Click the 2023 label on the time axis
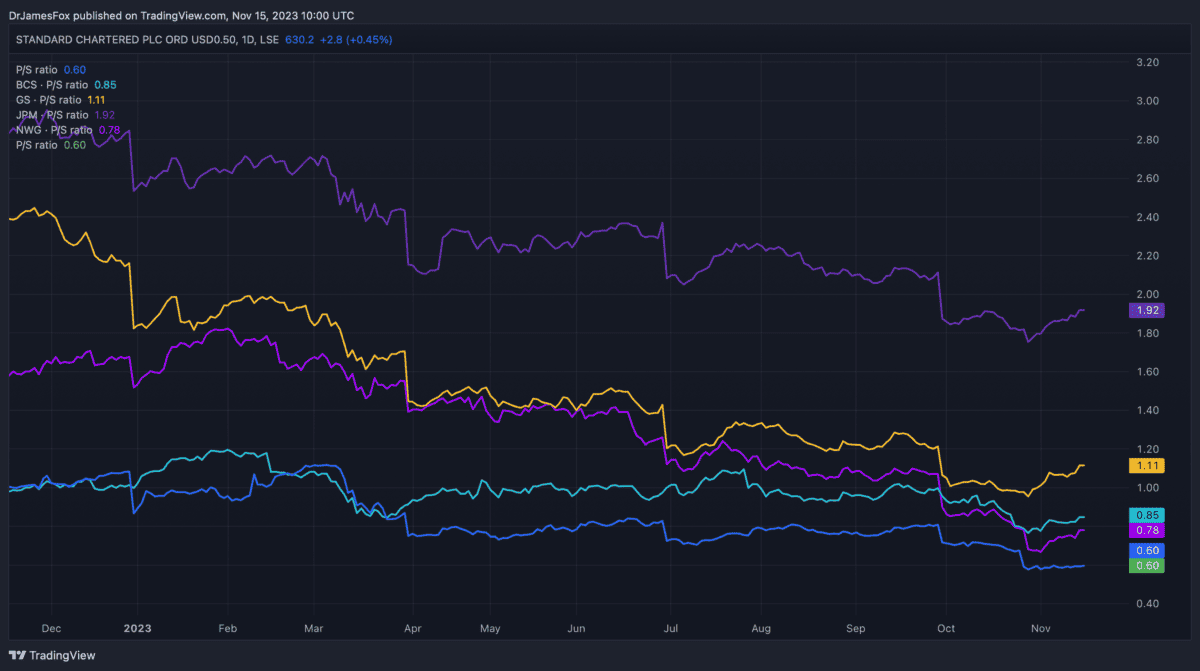The image size is (1200, 671). [137, 629]
